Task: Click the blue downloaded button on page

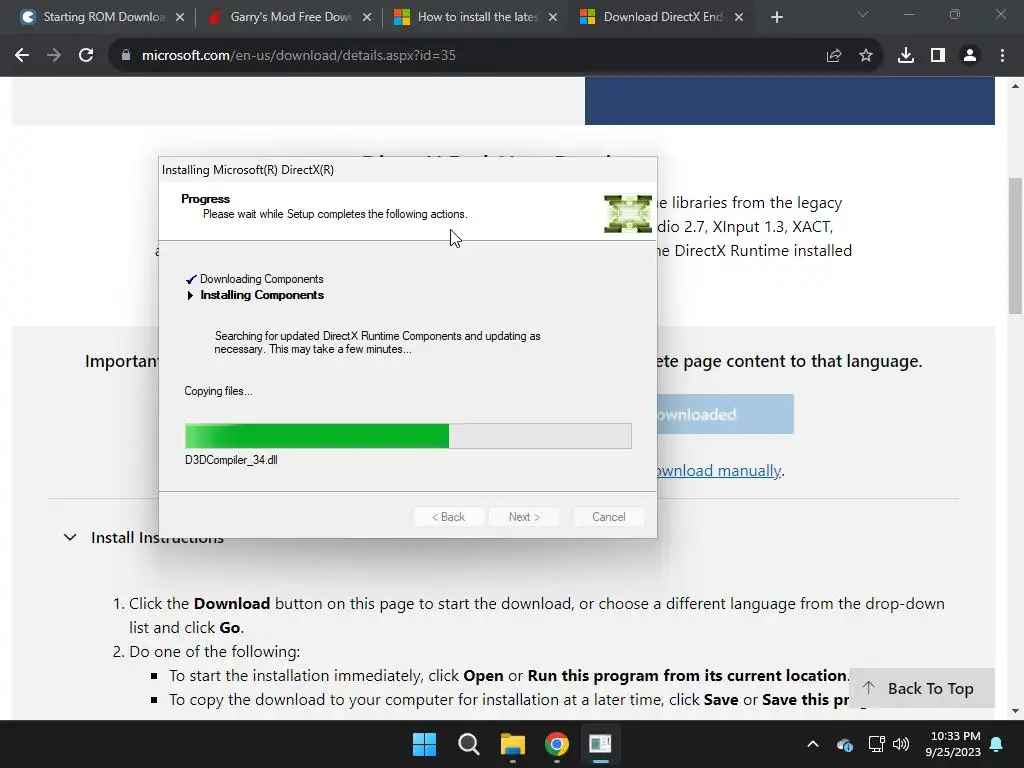Action: (x=725, y=414)
